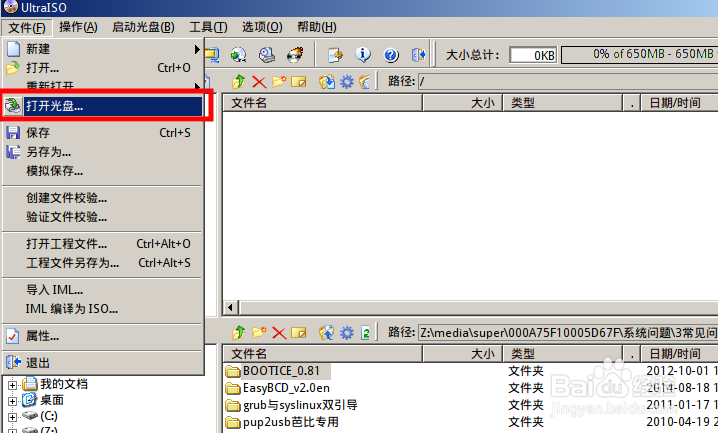Click the red X delete icon in upper pane
The image size is (718, 433).
tap(259, 82)
